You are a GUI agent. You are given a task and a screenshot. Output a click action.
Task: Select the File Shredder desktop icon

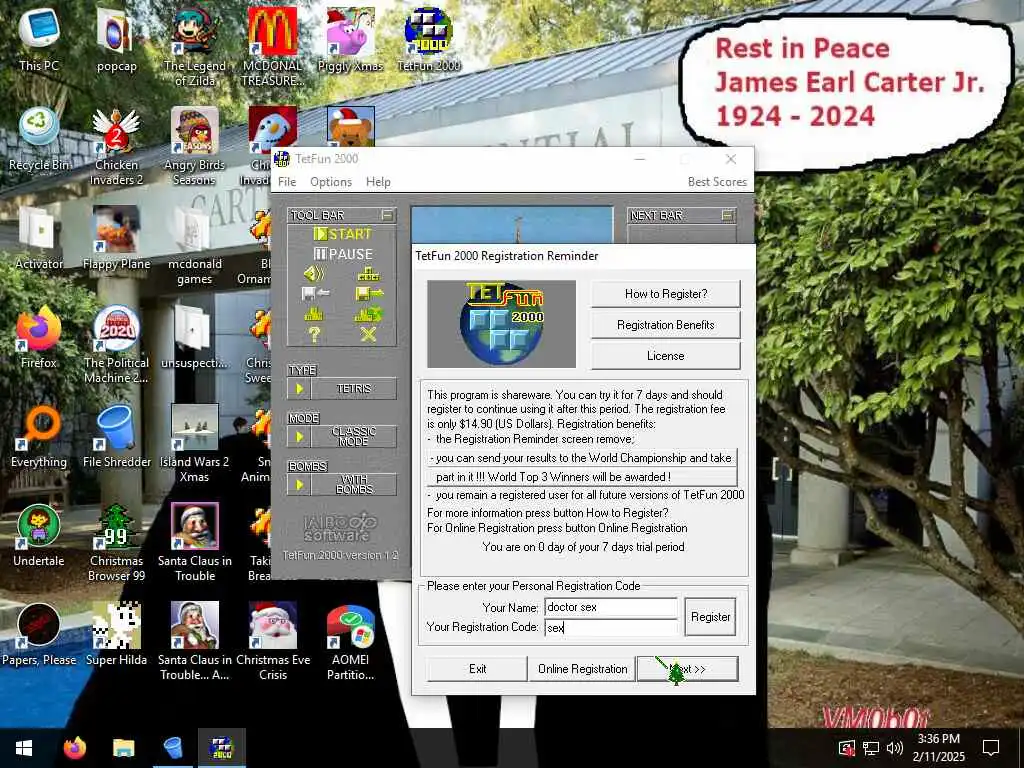(x=116, y=436)
